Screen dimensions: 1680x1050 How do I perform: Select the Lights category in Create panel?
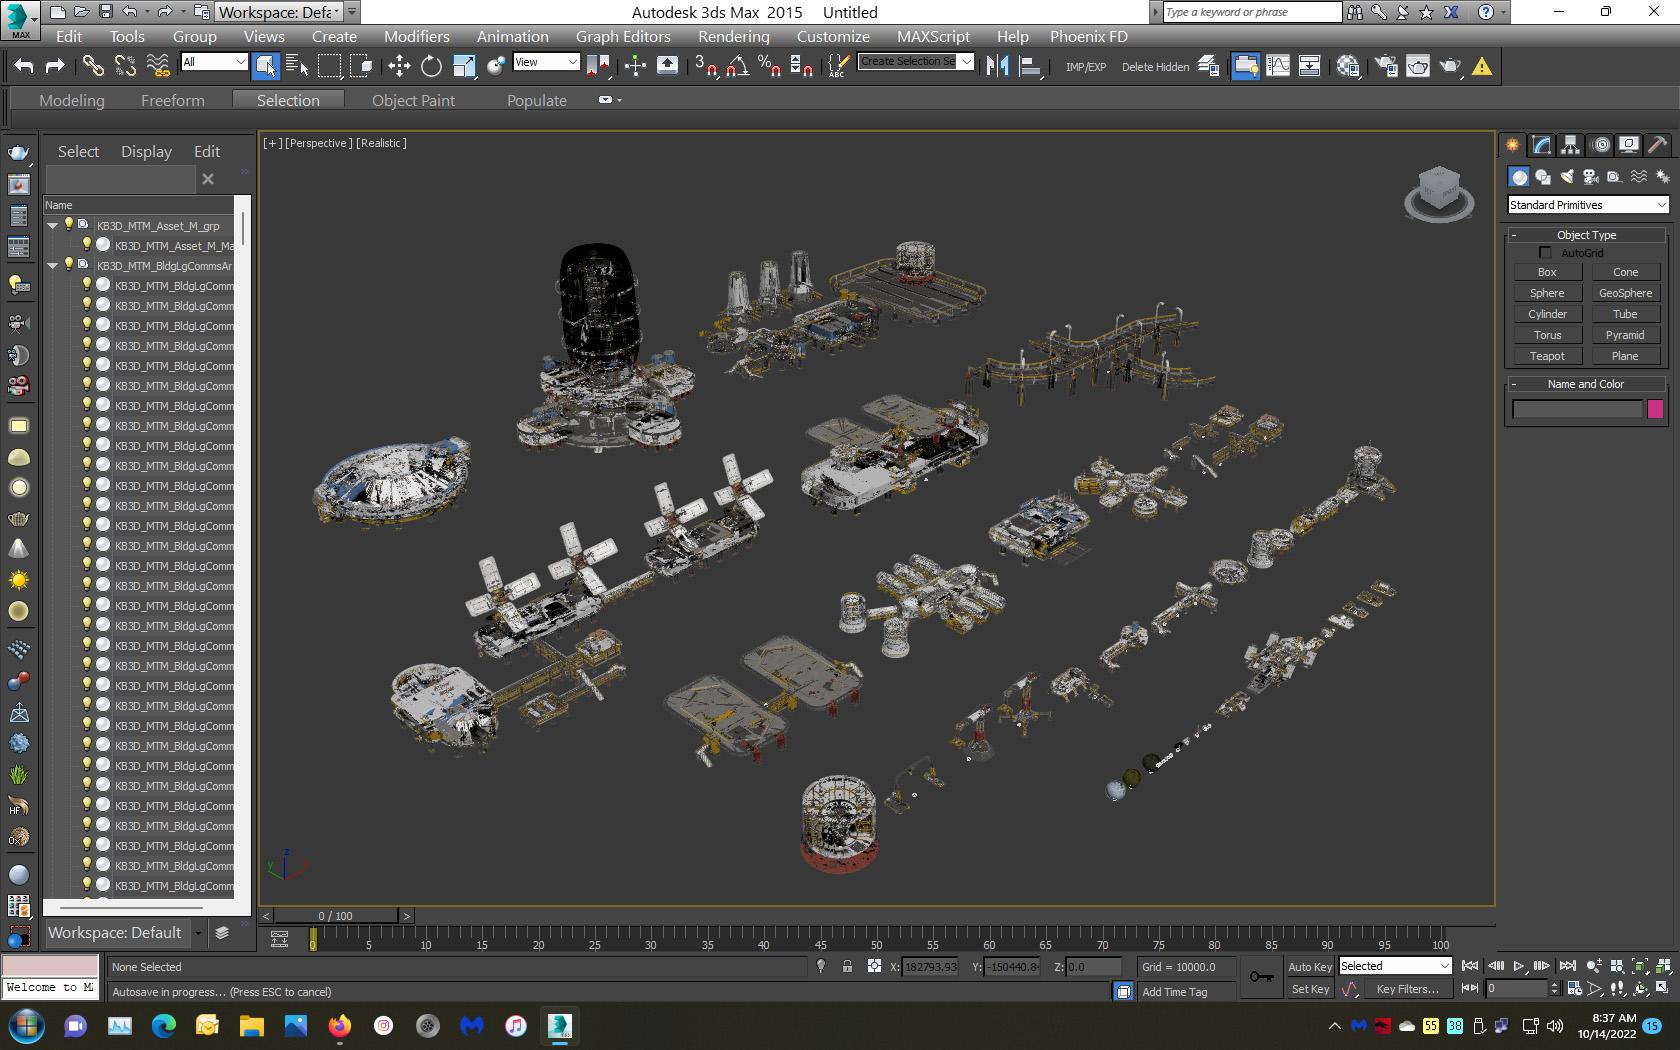click(1567, 177)
